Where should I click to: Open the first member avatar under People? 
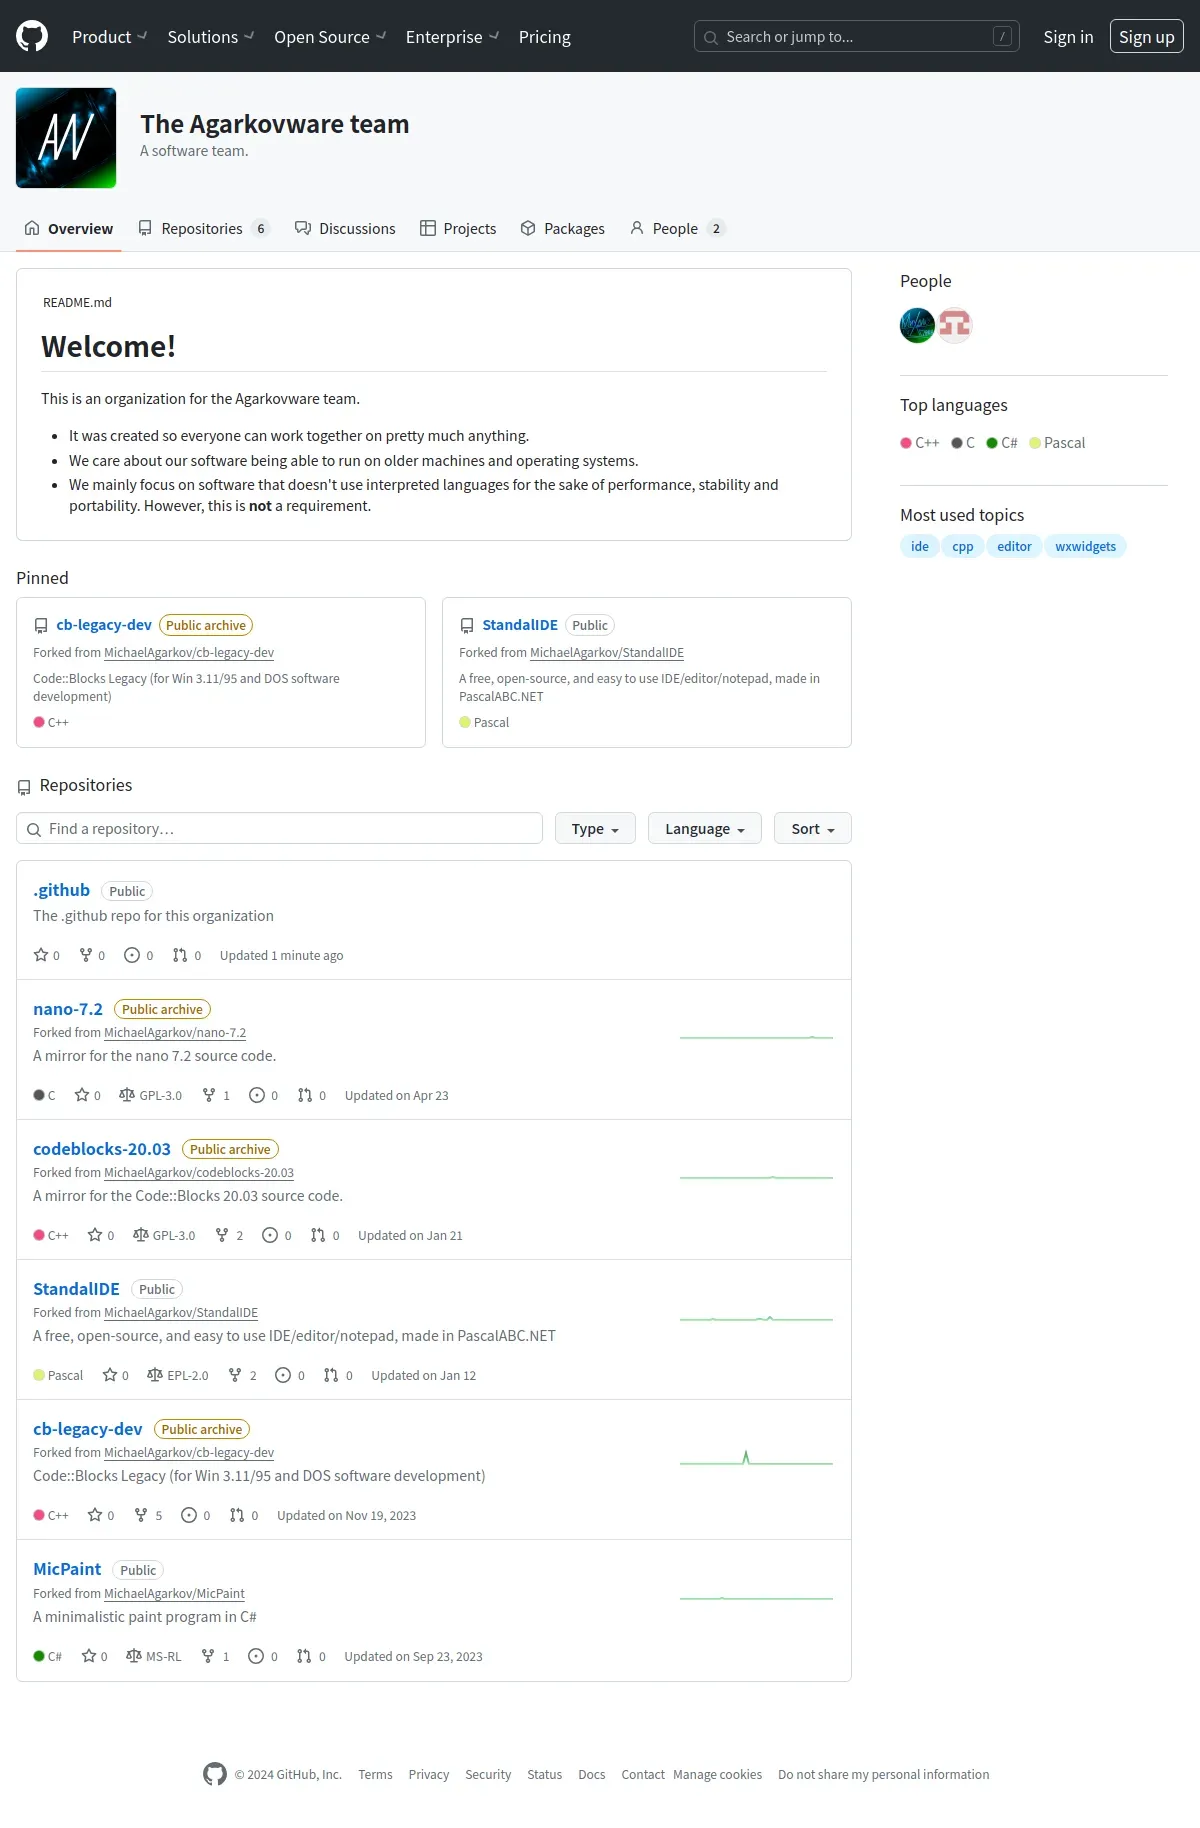click(x=917, y=325)
